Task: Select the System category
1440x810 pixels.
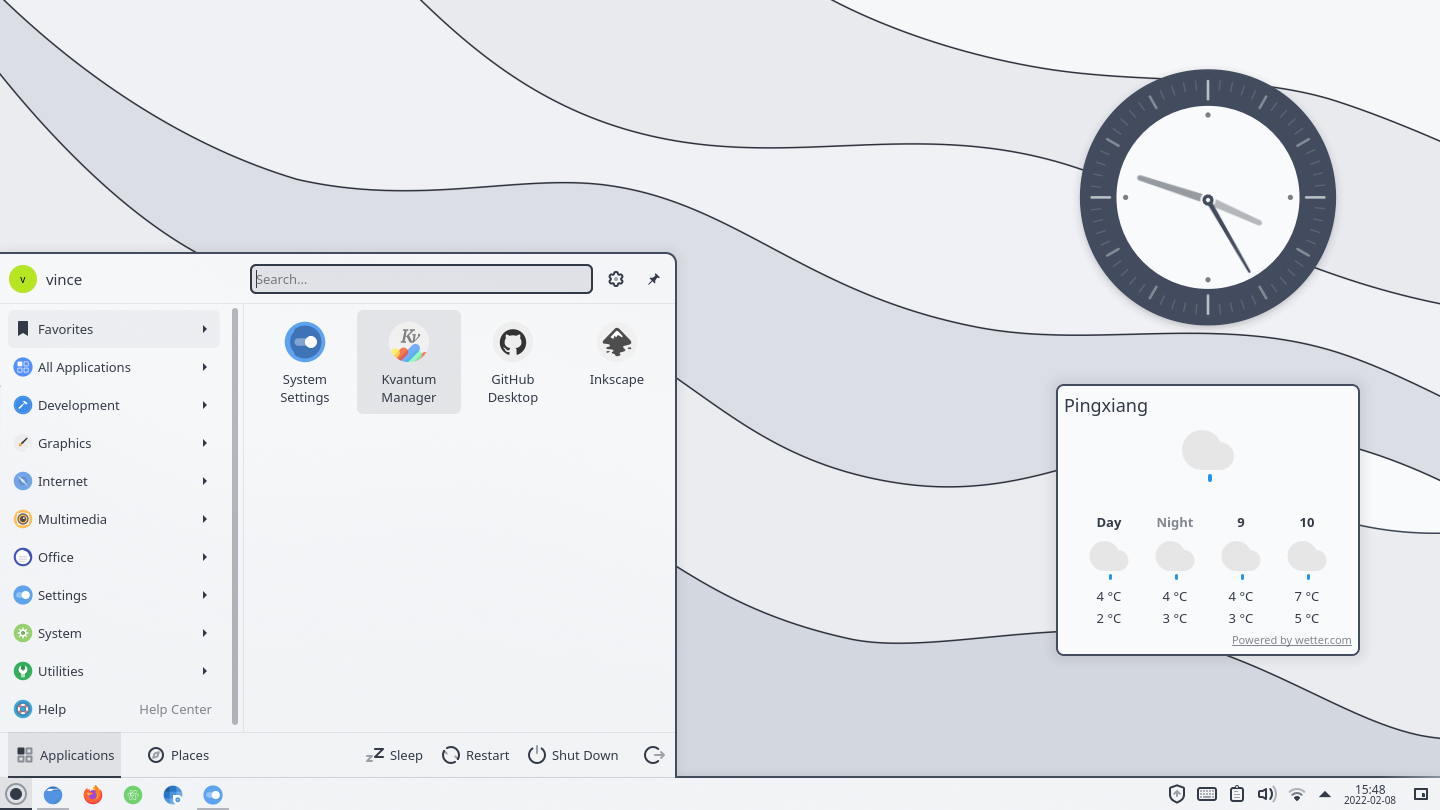Action: point(114,633)
